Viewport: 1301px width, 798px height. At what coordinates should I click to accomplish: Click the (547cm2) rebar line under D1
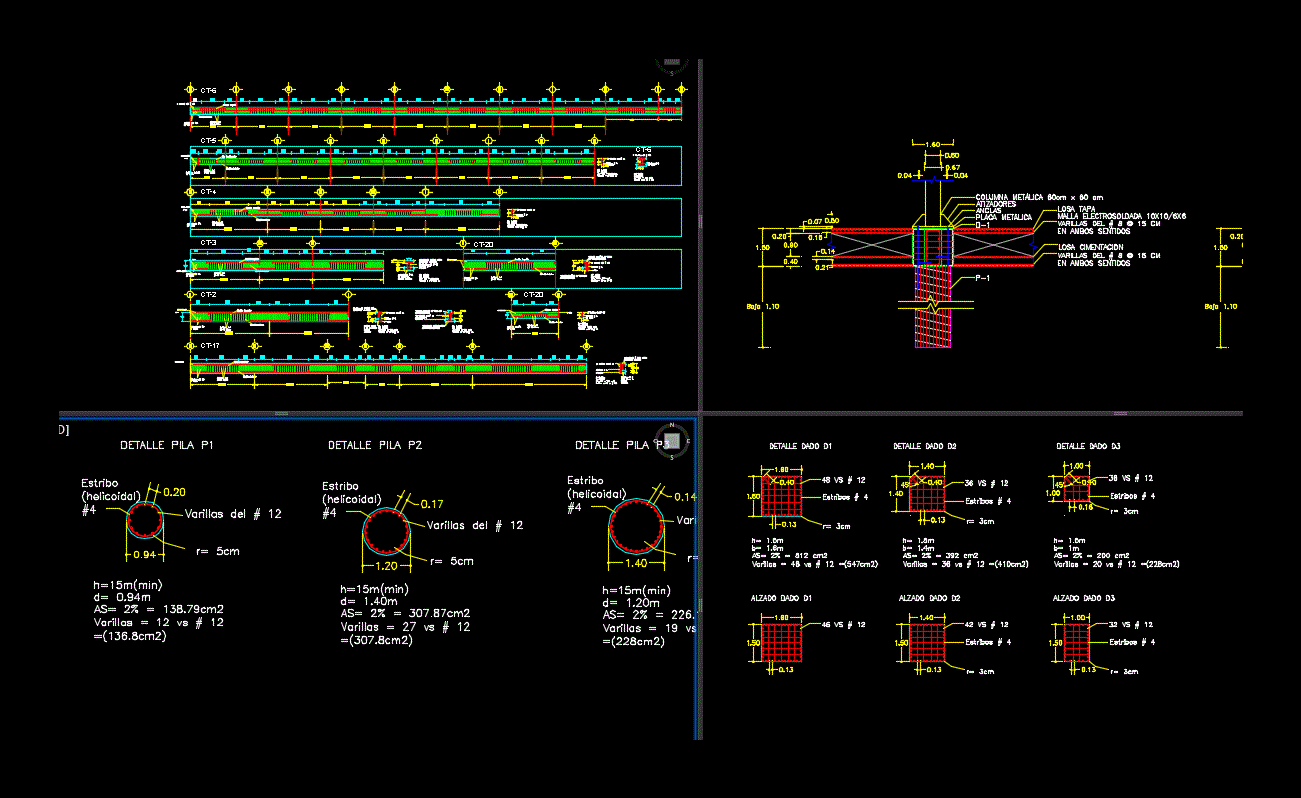point(813,564)
